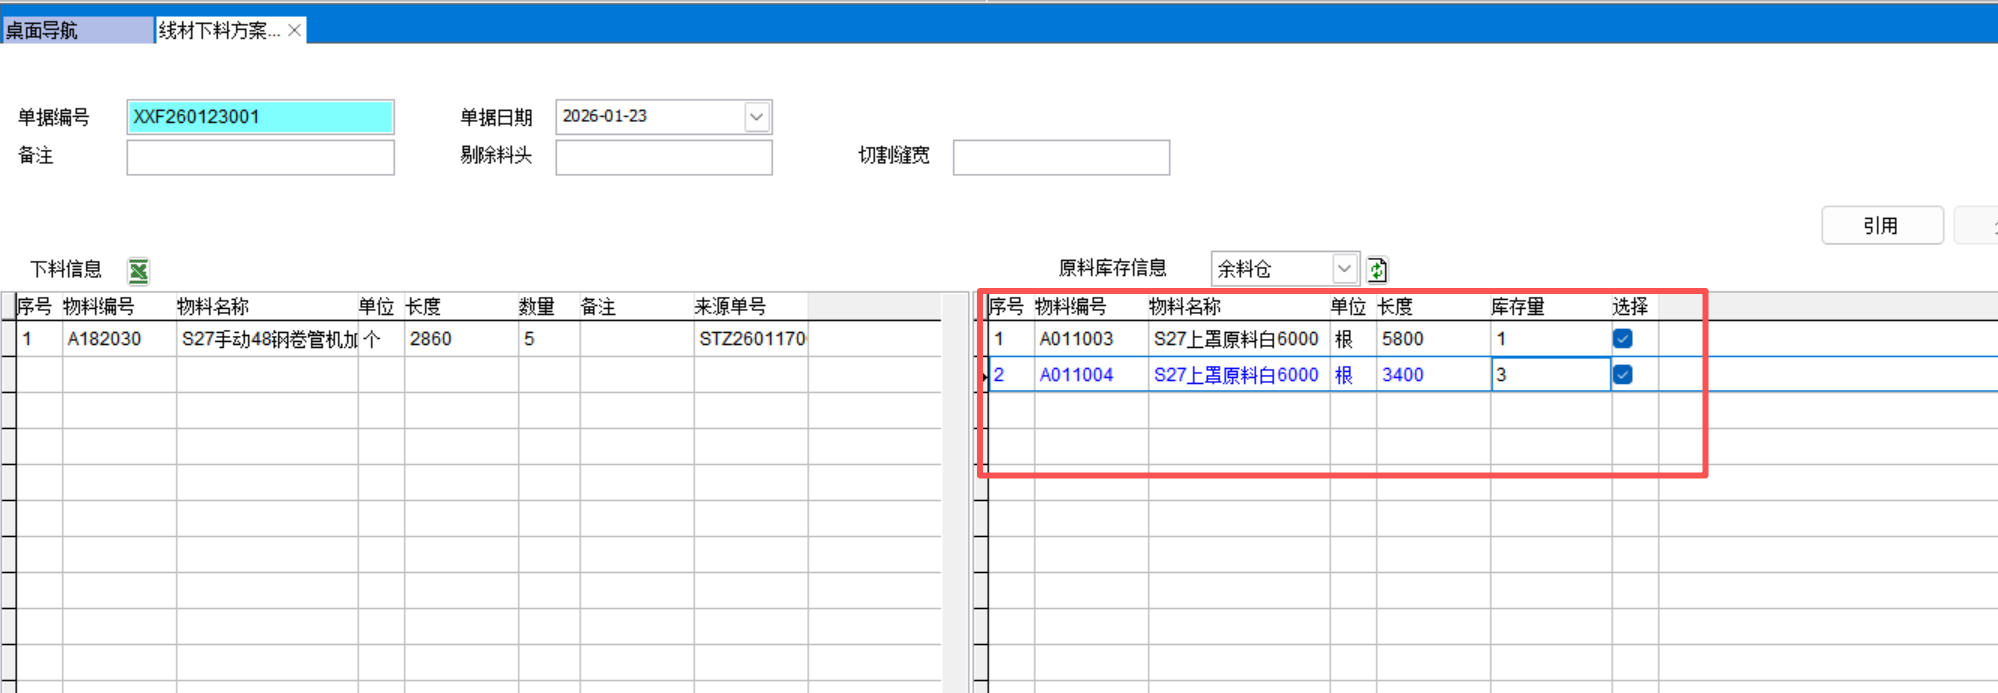Uncheck the 选择 checkbox for A011003
1998x693 pixels.
[1622, 339]
